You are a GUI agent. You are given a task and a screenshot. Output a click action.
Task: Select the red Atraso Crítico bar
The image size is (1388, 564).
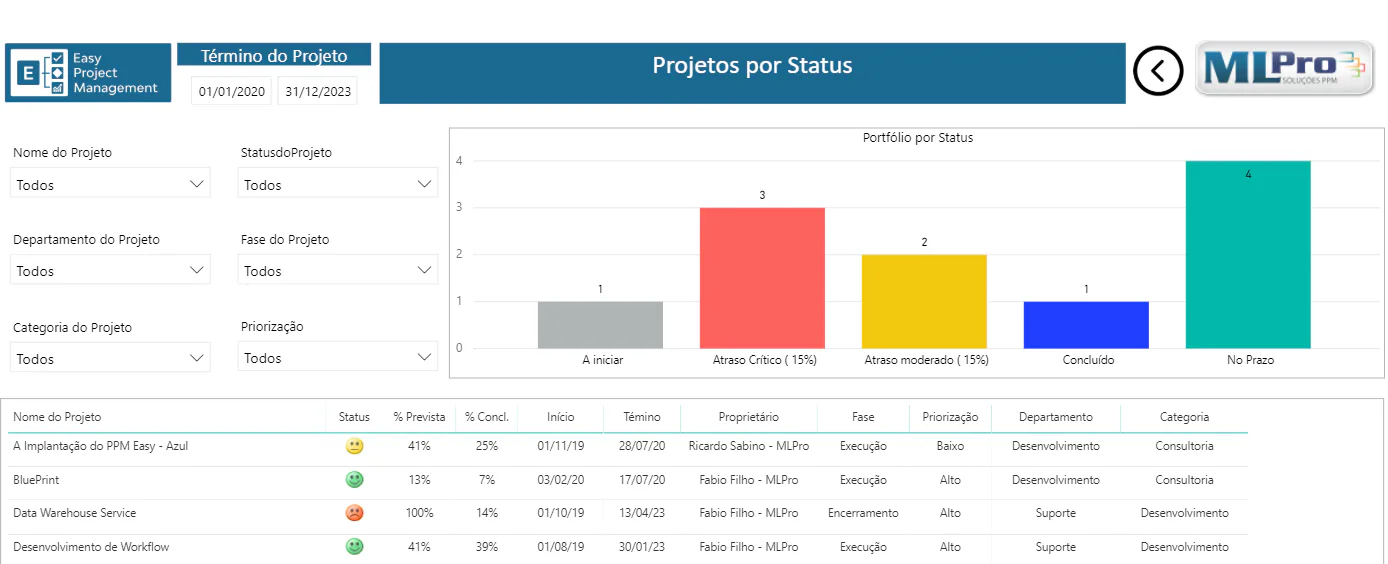tap(762, 278)
